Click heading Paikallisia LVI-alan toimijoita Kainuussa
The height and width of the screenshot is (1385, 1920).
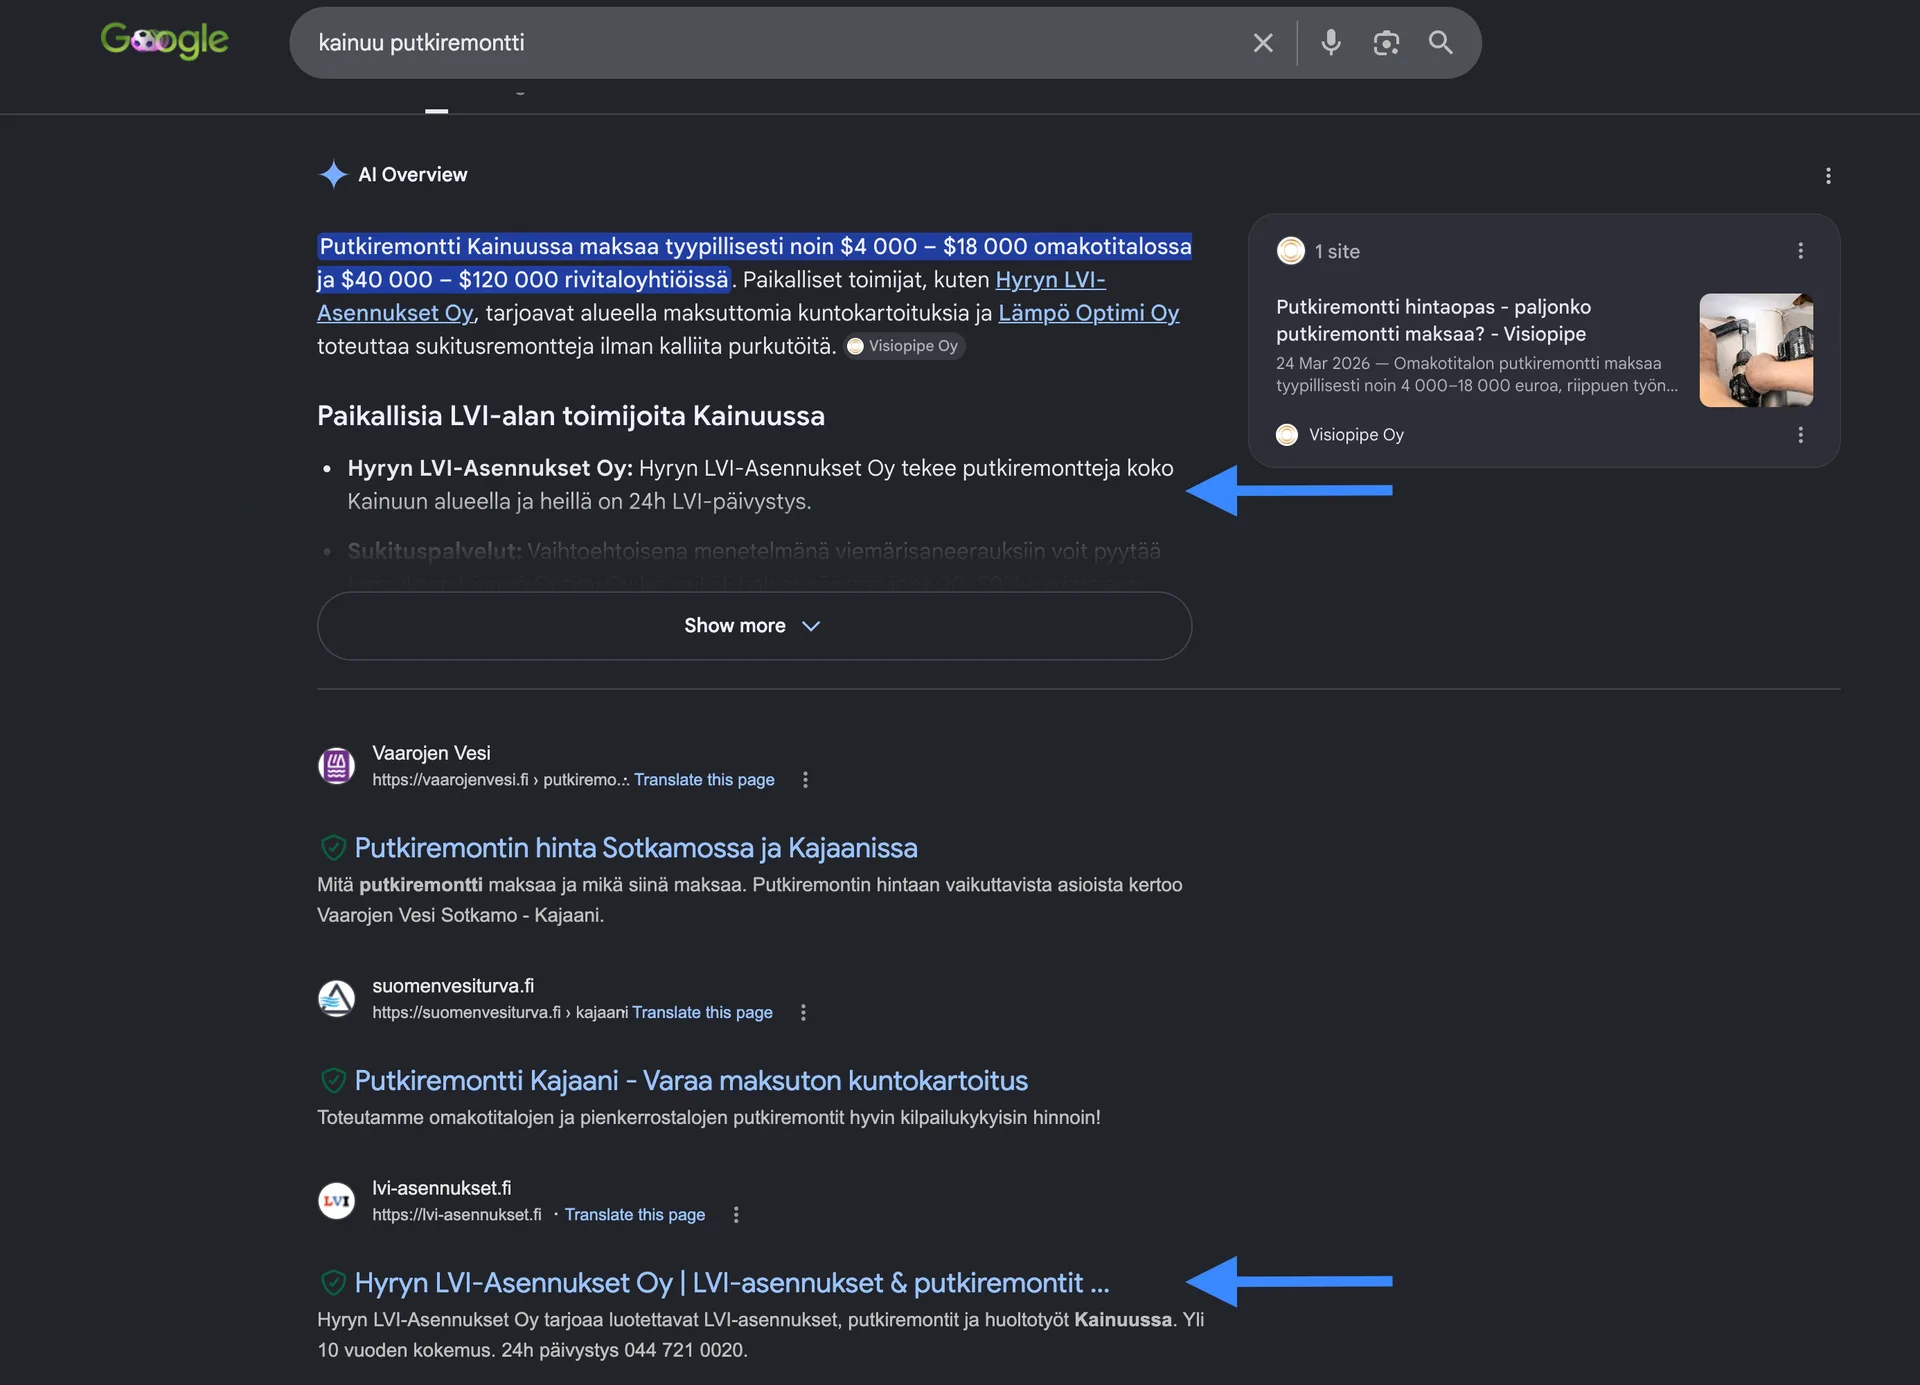point(571,416)
